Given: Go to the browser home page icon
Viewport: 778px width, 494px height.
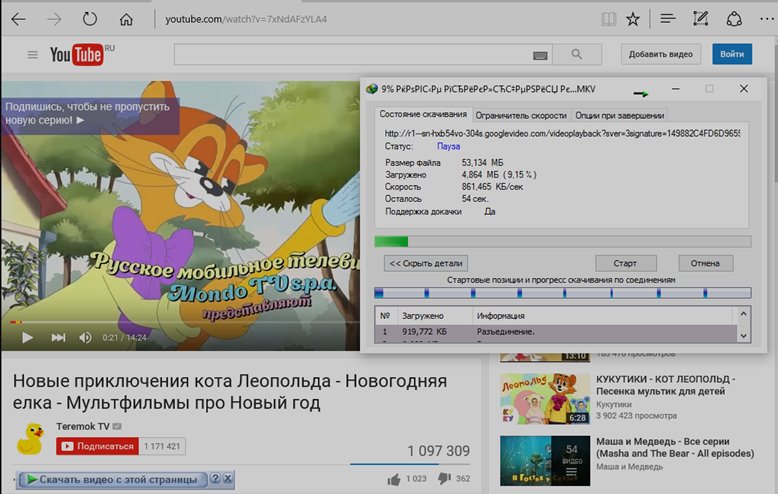Looking at the screenshot, I should [x=126, y=19].
